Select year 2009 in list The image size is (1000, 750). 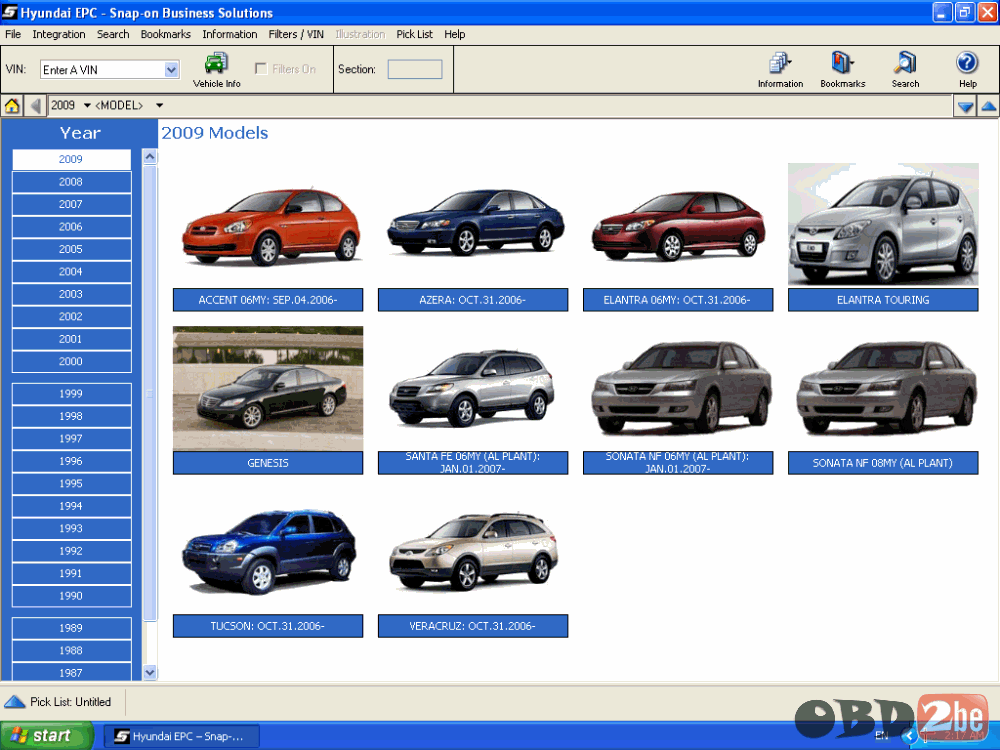click(71, 159)
